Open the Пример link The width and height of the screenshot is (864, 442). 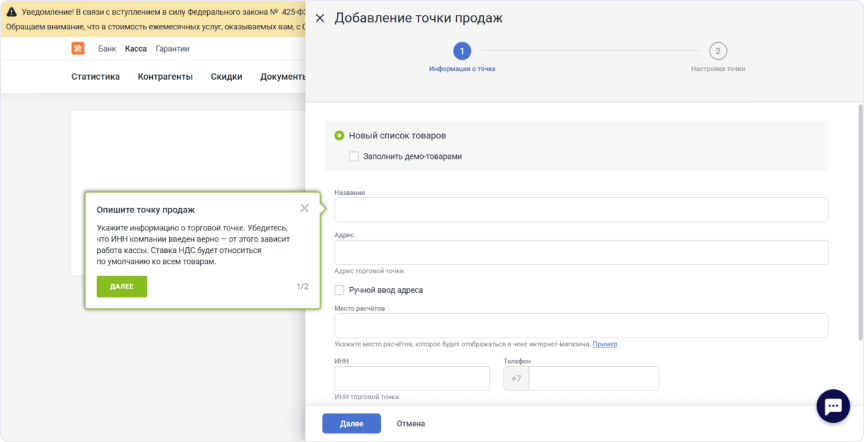click(605, 344)
